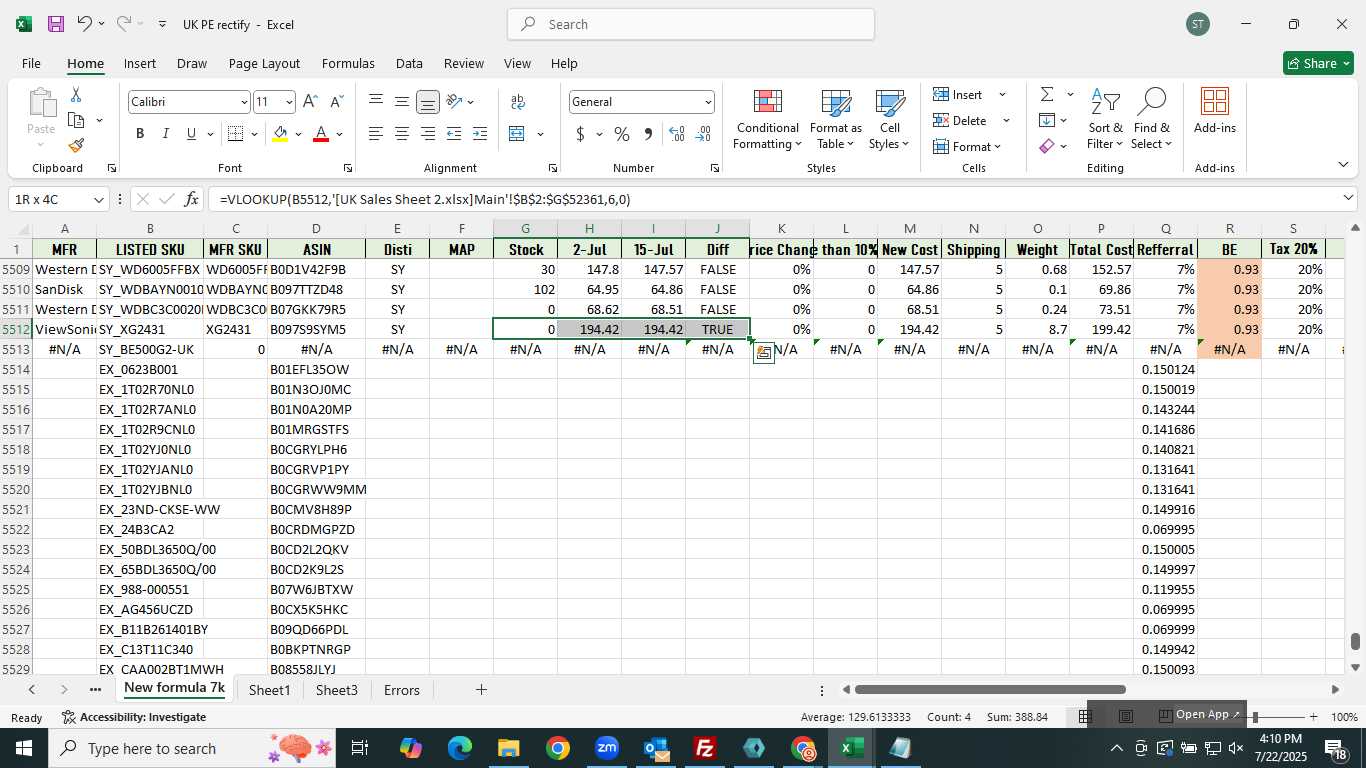Open Find & Select magnifier
This screenshot has width=1366, height=768.
1151,118
